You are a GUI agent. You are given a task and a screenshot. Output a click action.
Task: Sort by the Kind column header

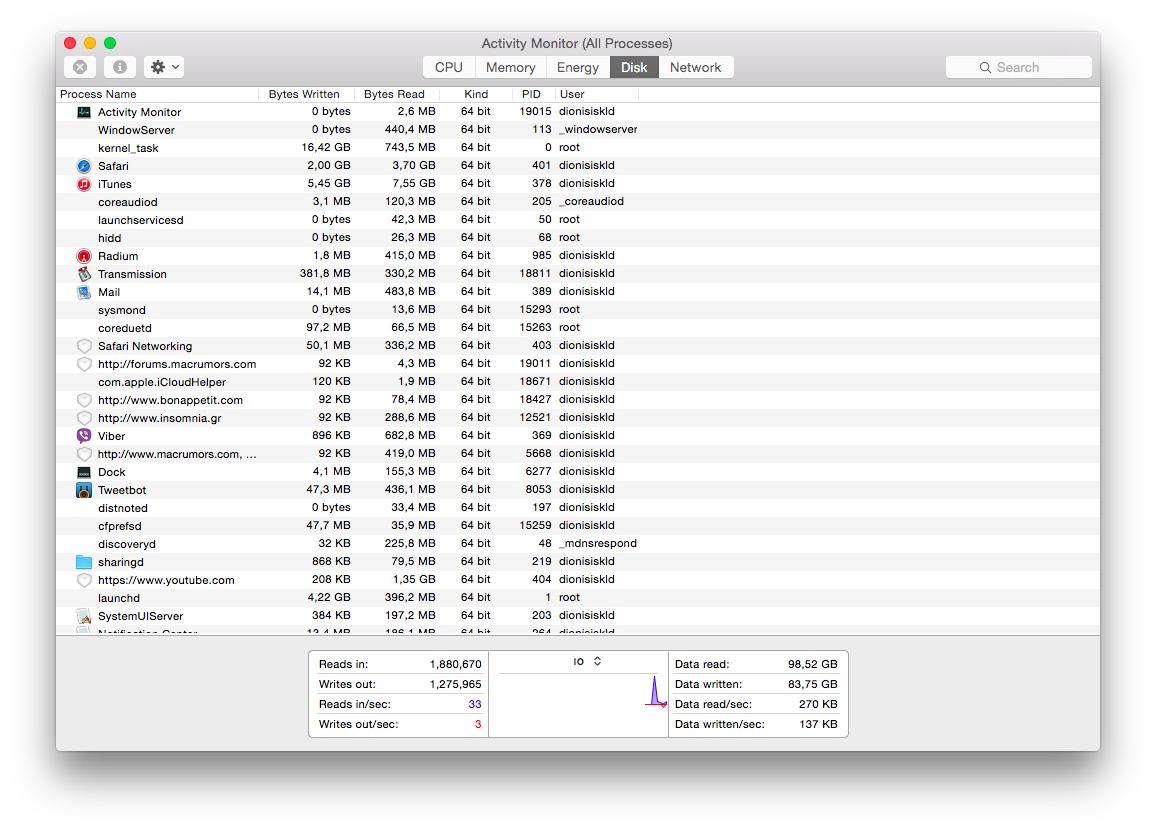click(476, 94)
